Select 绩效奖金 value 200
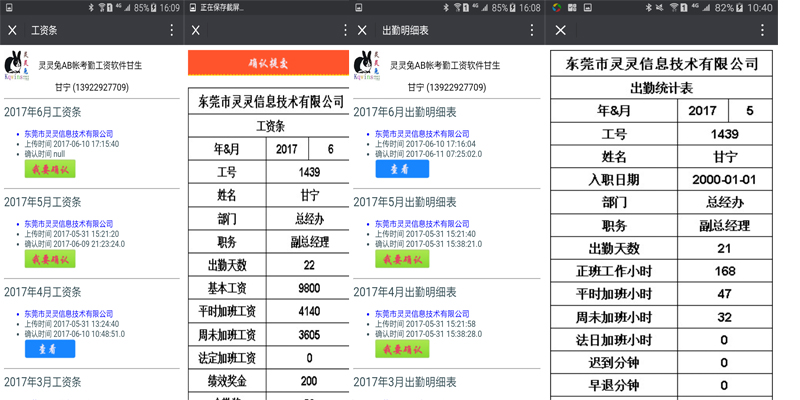The height and width of the screenshot is (400, 800). [308, 381]
